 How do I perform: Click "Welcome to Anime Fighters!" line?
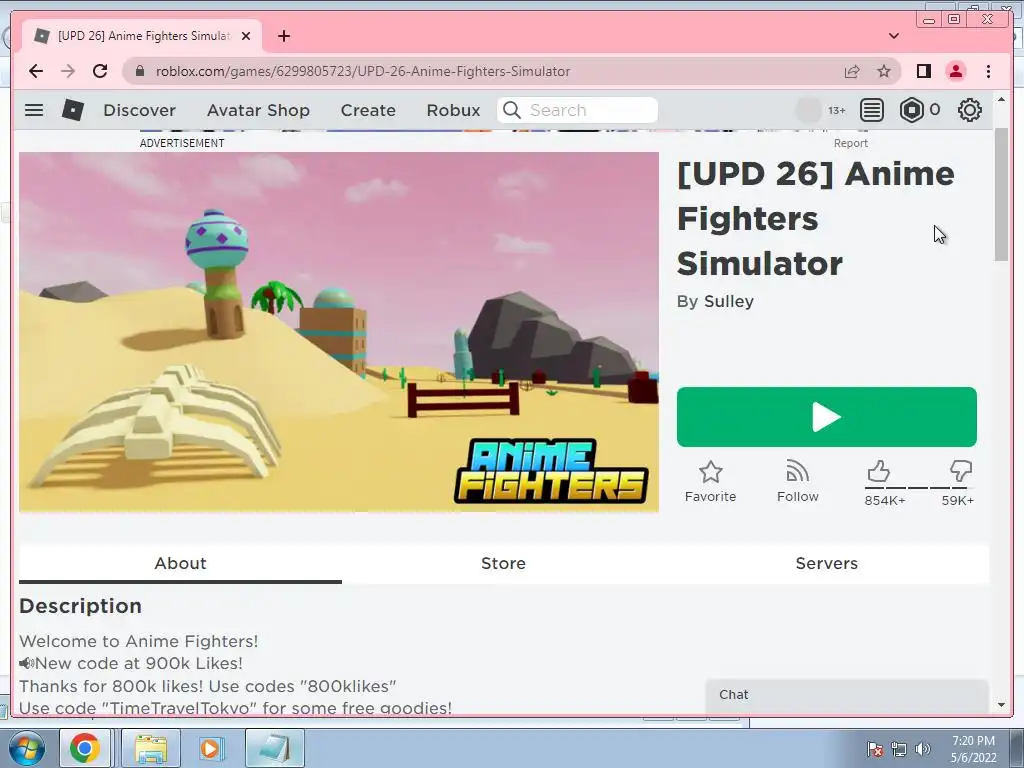click(138, 641)
